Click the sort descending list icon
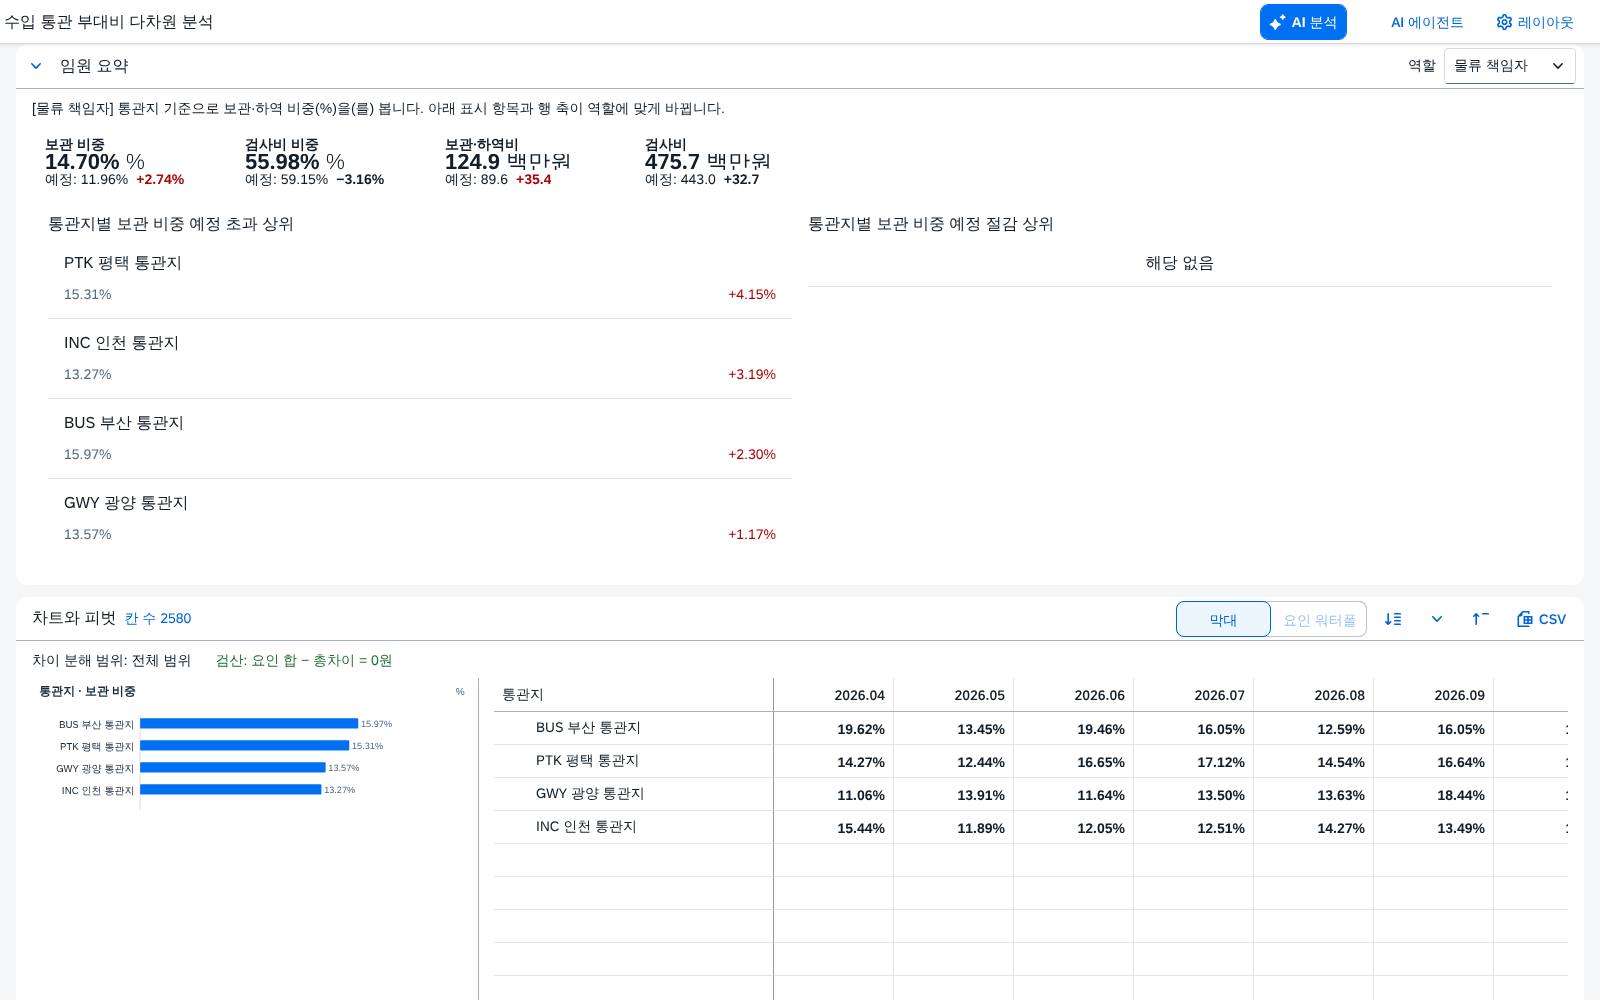 pos(1393,619)
